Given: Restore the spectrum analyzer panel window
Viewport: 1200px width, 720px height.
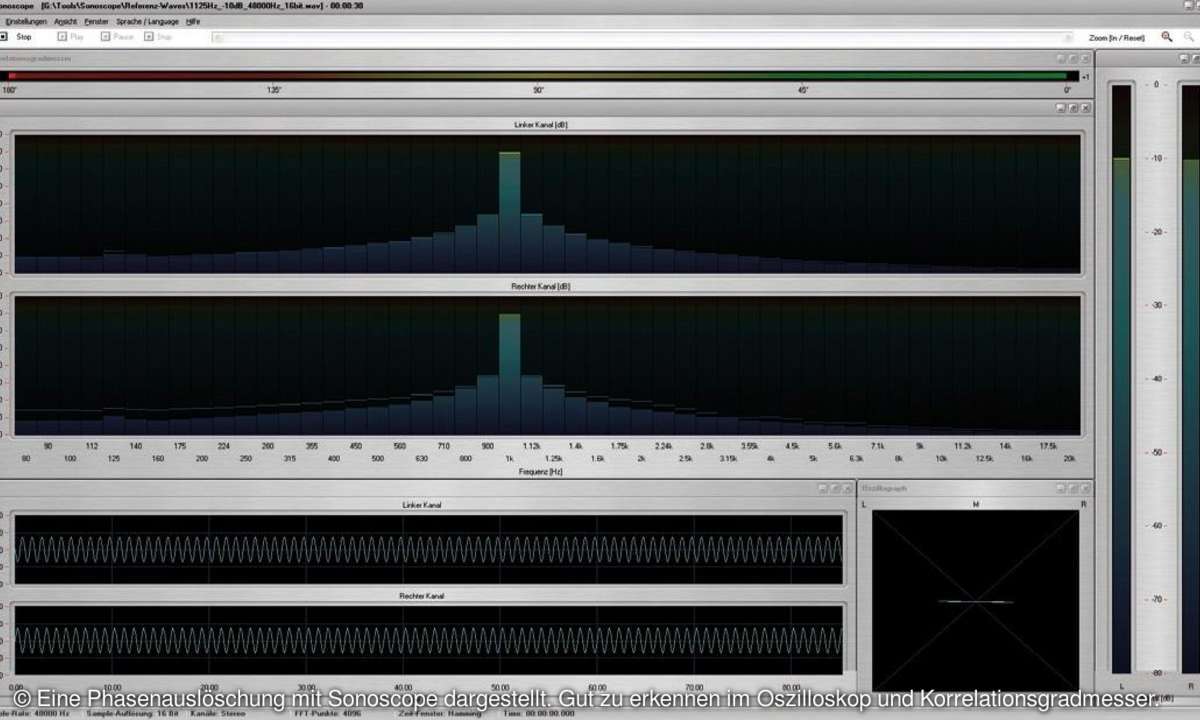Looking at the screenshot, I should click(x=1073, y=108).
